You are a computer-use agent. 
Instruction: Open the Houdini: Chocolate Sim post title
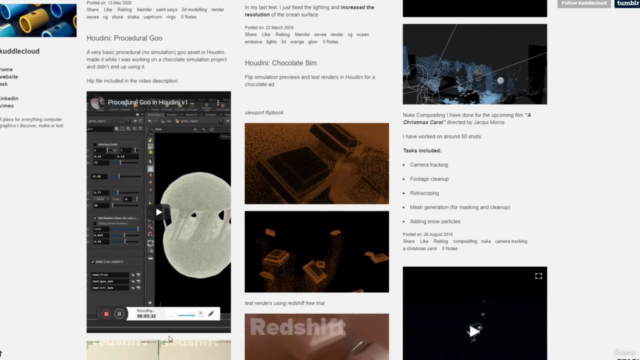click(281, 63)
